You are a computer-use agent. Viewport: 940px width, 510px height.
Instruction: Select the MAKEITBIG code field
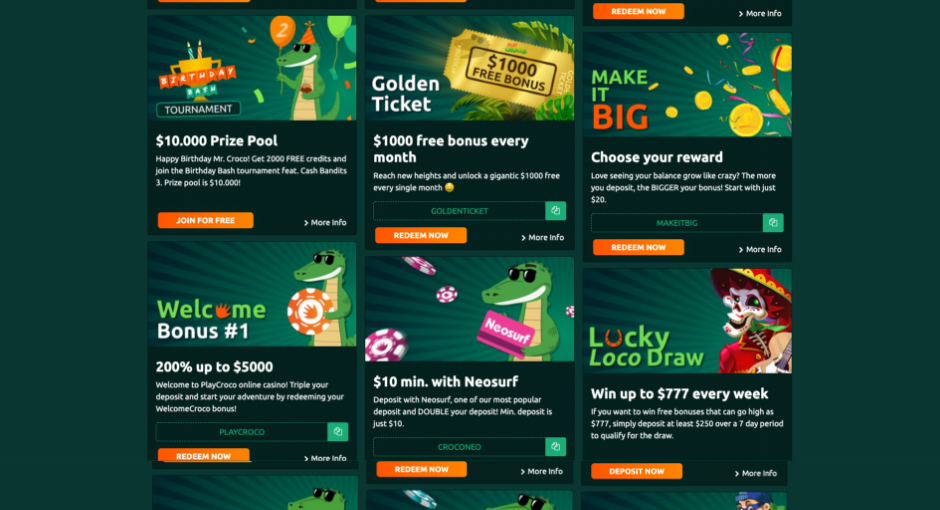677,223
